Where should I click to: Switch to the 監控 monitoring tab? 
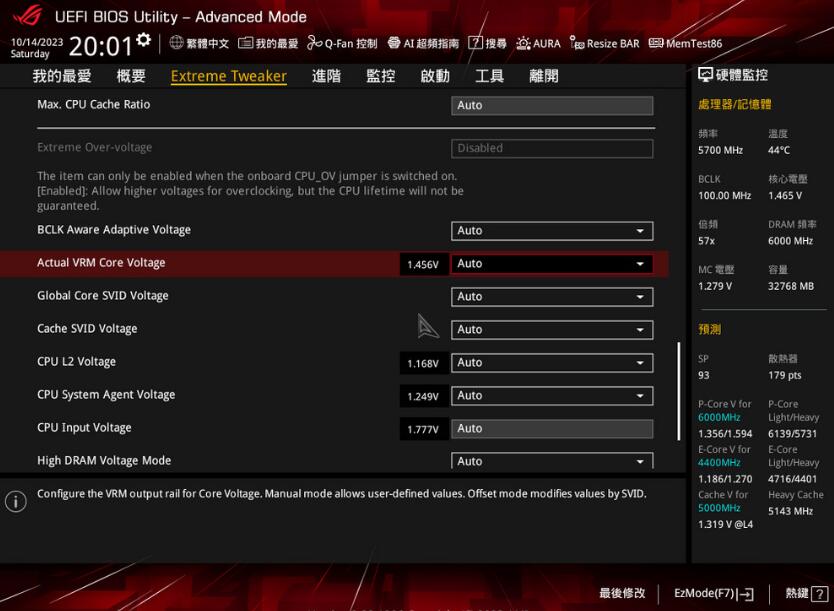380,75
